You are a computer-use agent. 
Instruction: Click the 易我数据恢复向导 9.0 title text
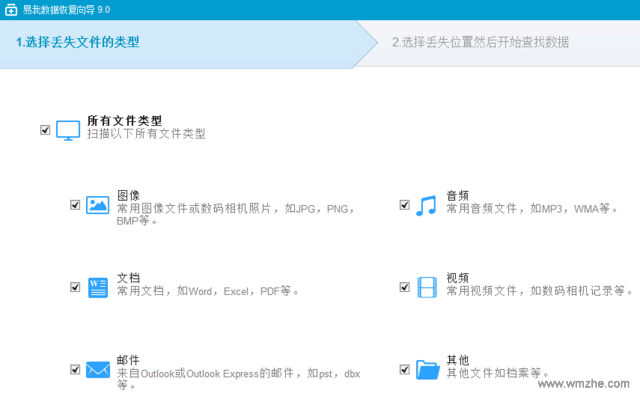tap(67, 10)
